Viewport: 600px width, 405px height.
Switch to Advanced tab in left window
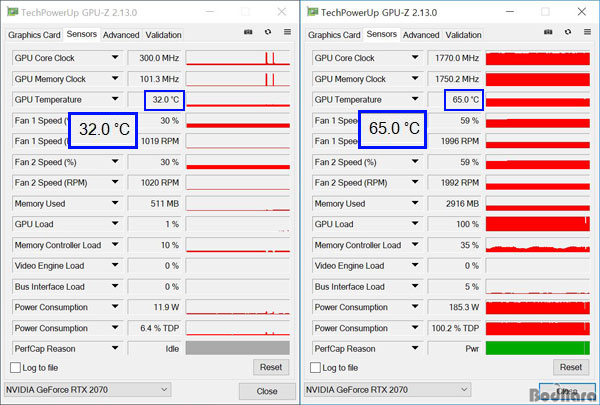coord(121,35)
